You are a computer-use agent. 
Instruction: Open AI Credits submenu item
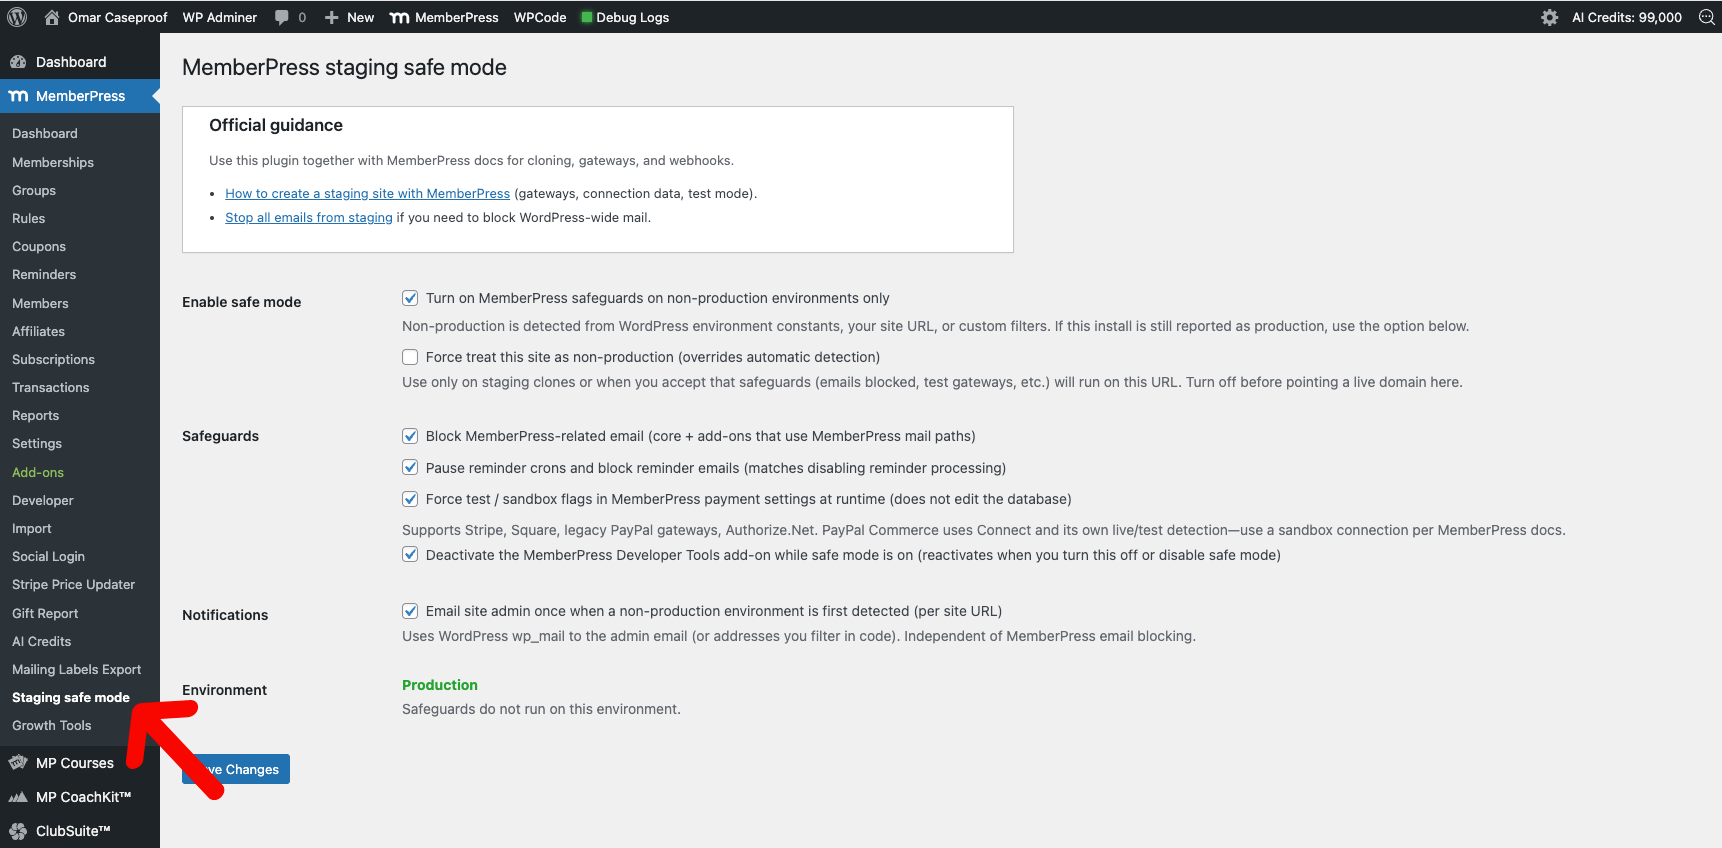tap(42, 641)
